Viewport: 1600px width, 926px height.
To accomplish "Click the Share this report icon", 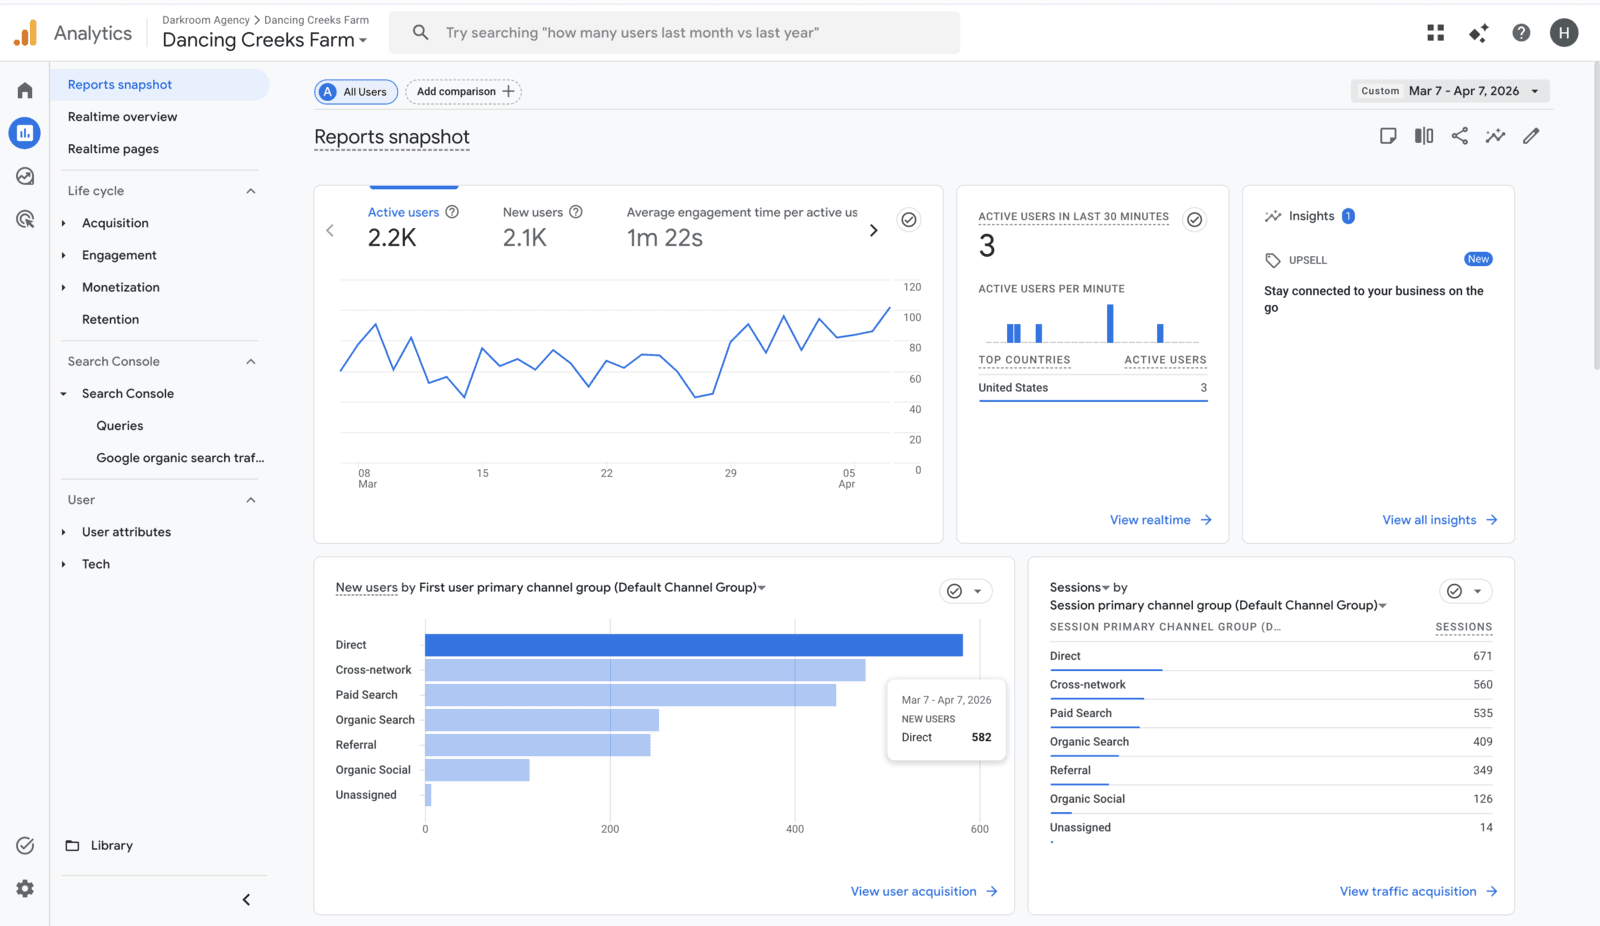I will [1460, 136].
